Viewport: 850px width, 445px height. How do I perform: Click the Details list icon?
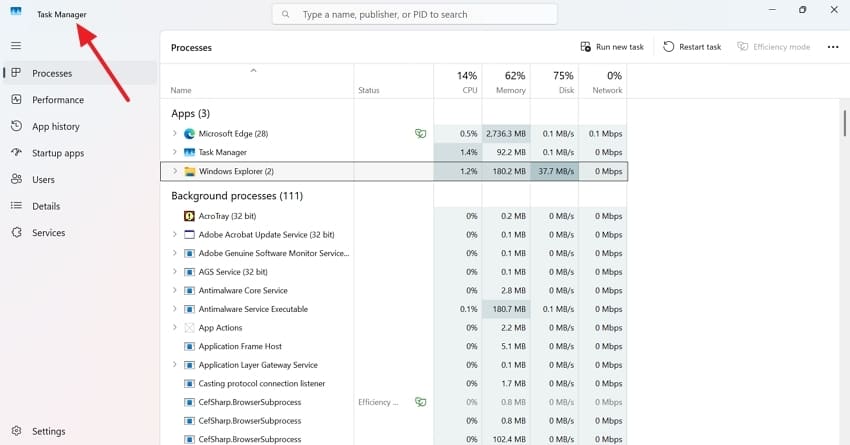click(16, 205)
